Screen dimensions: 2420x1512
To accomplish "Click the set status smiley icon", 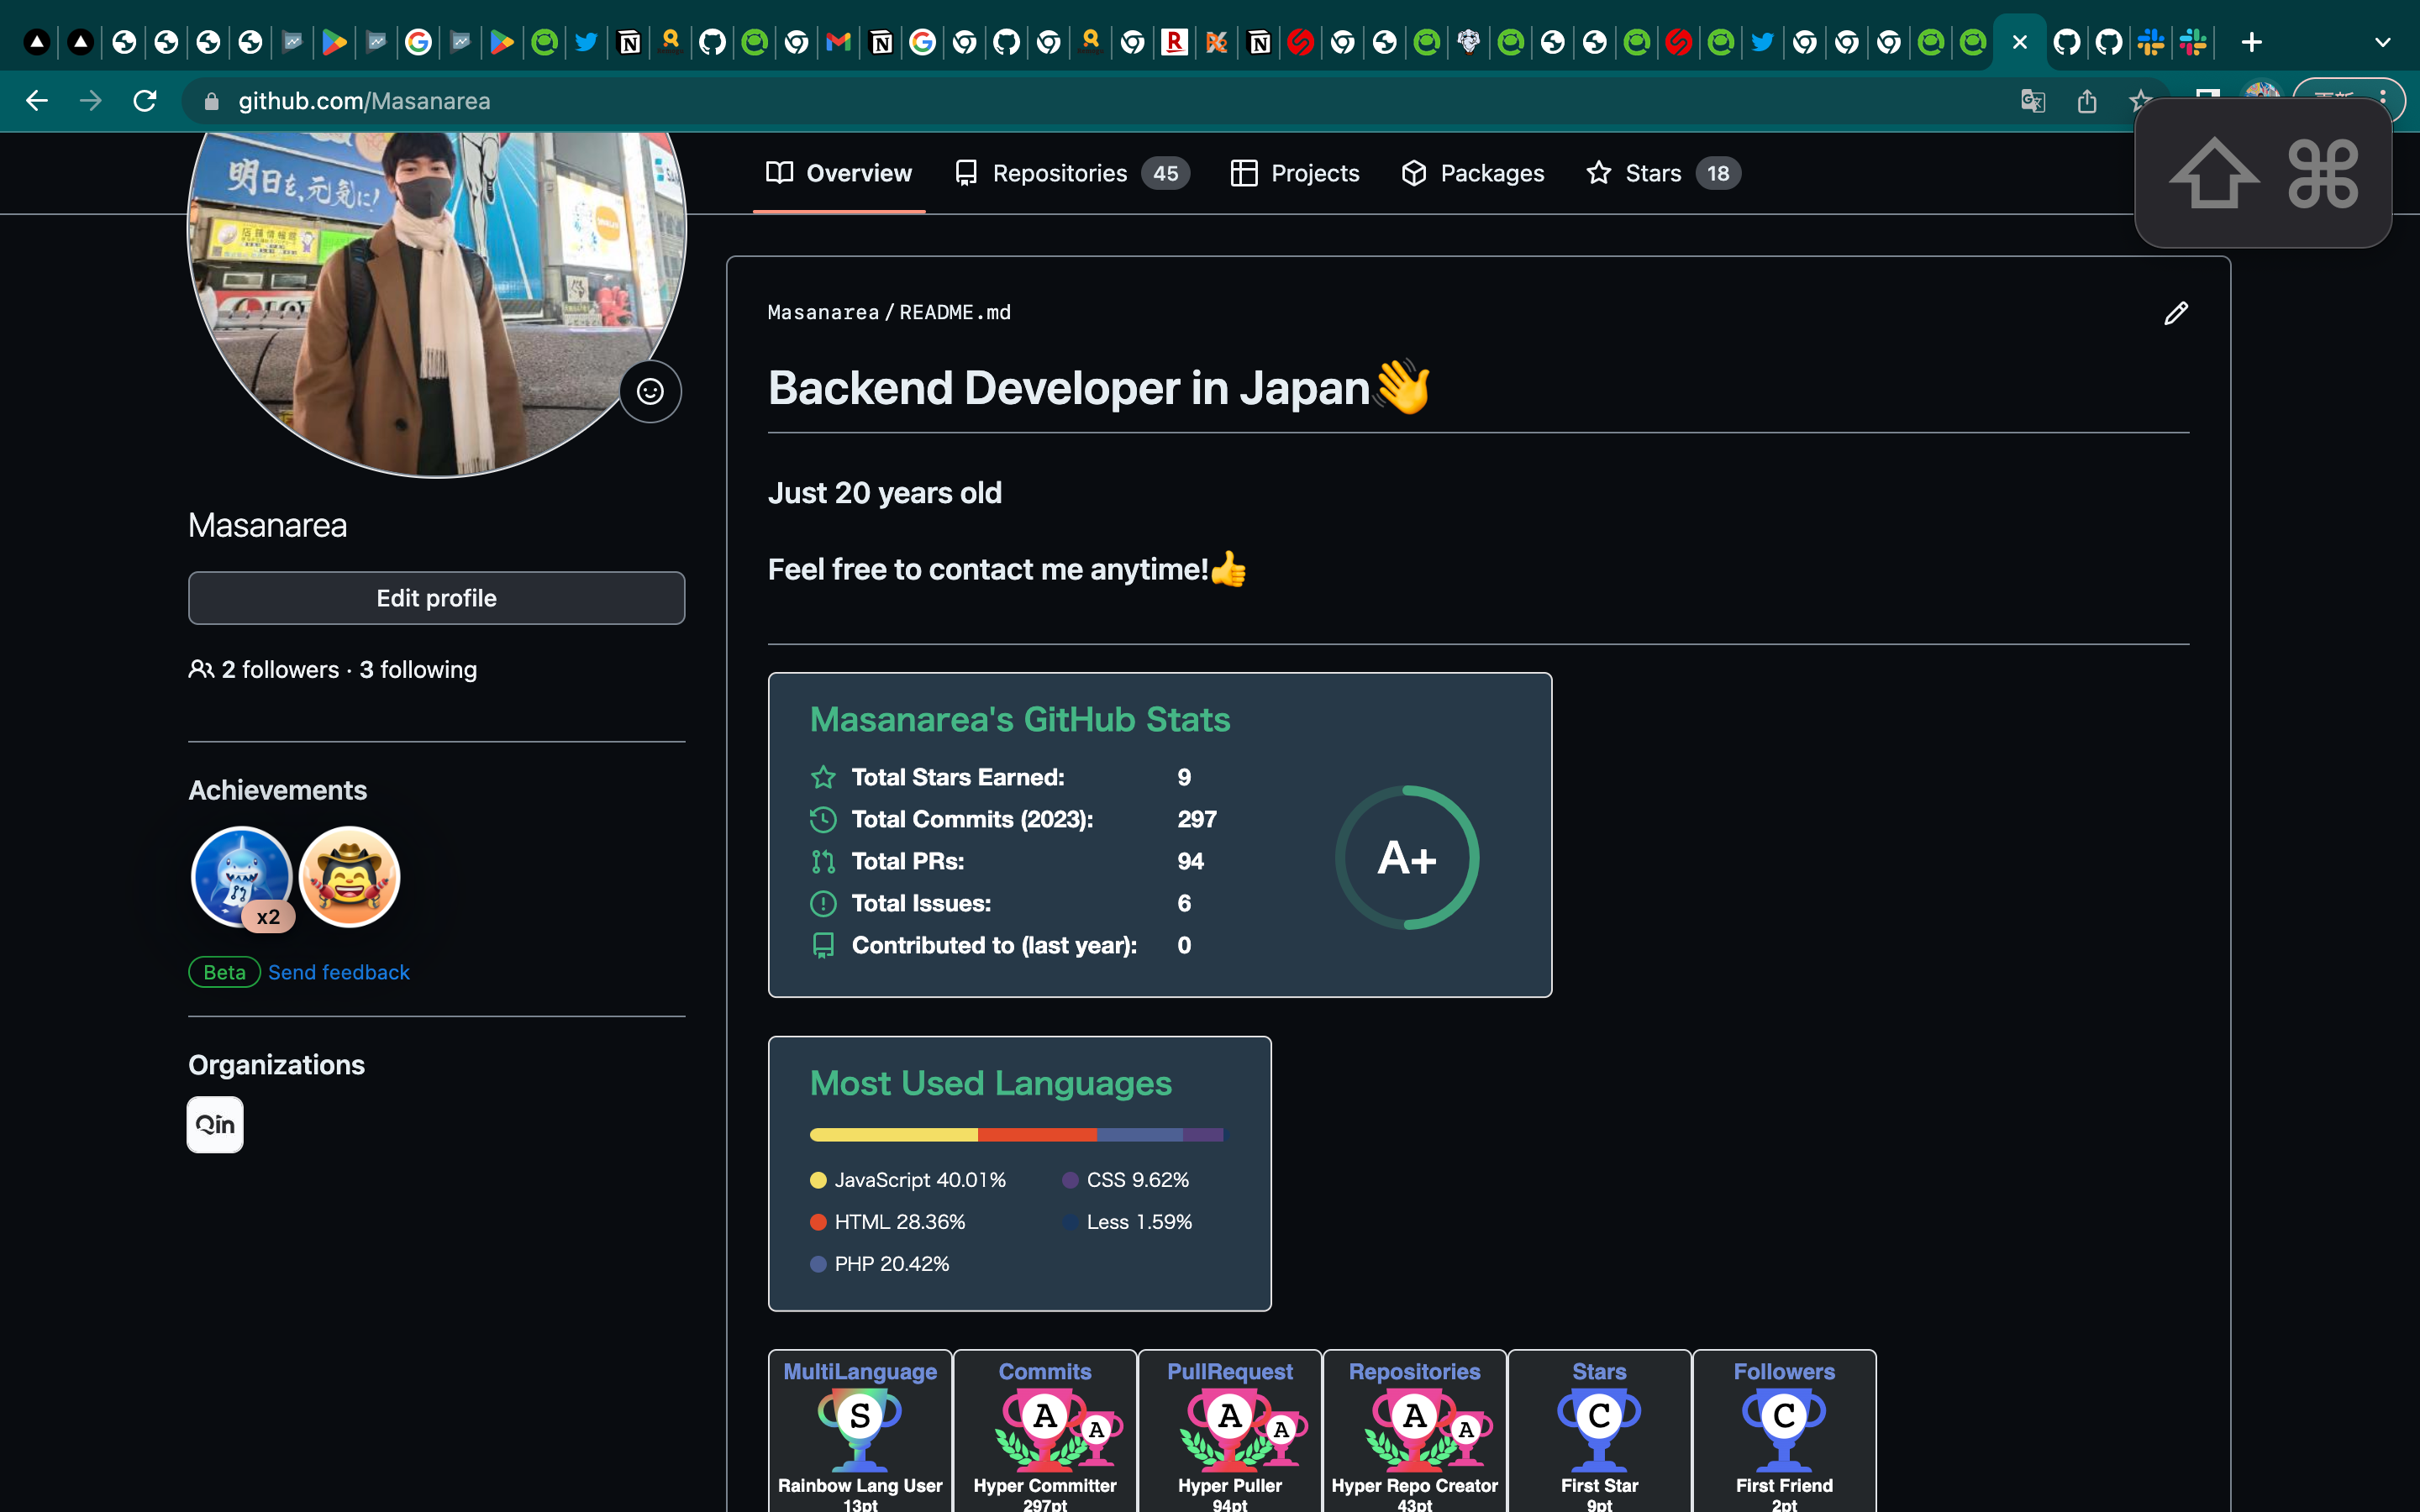I will 650,391.
